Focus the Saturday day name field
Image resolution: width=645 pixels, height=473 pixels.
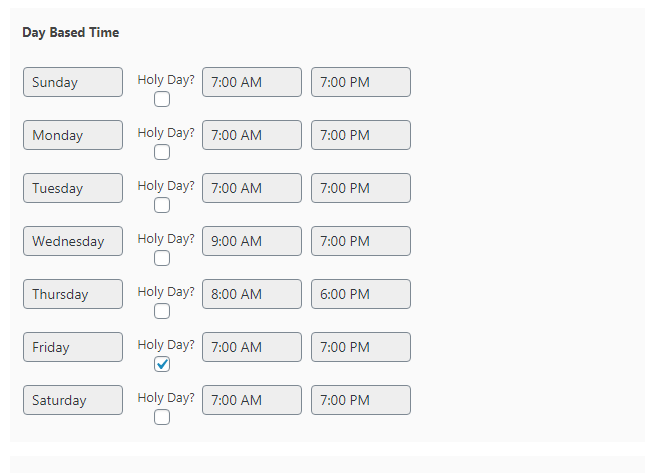(x=73, y=400)
